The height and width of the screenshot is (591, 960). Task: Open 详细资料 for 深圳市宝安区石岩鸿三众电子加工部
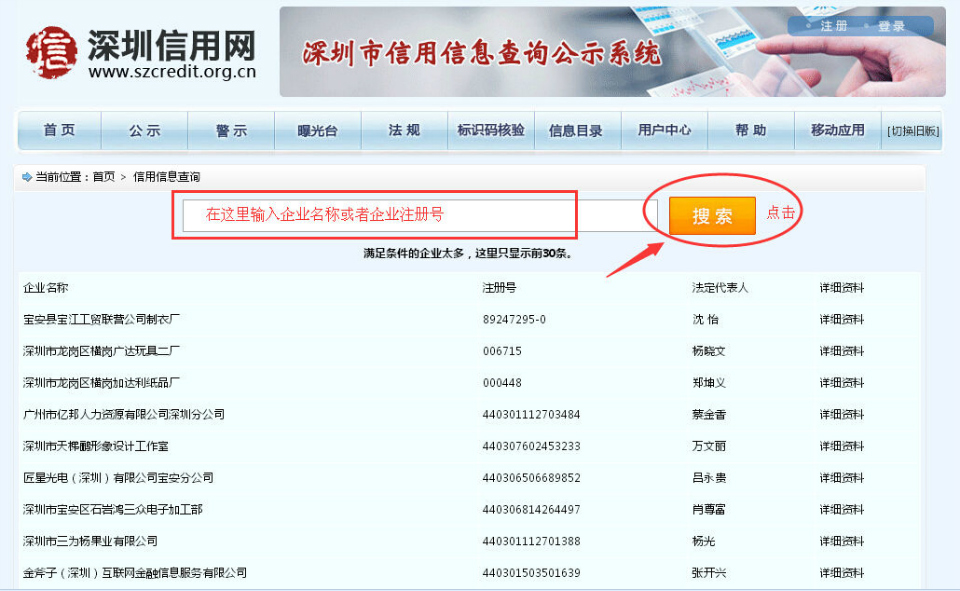coord(842,510)
